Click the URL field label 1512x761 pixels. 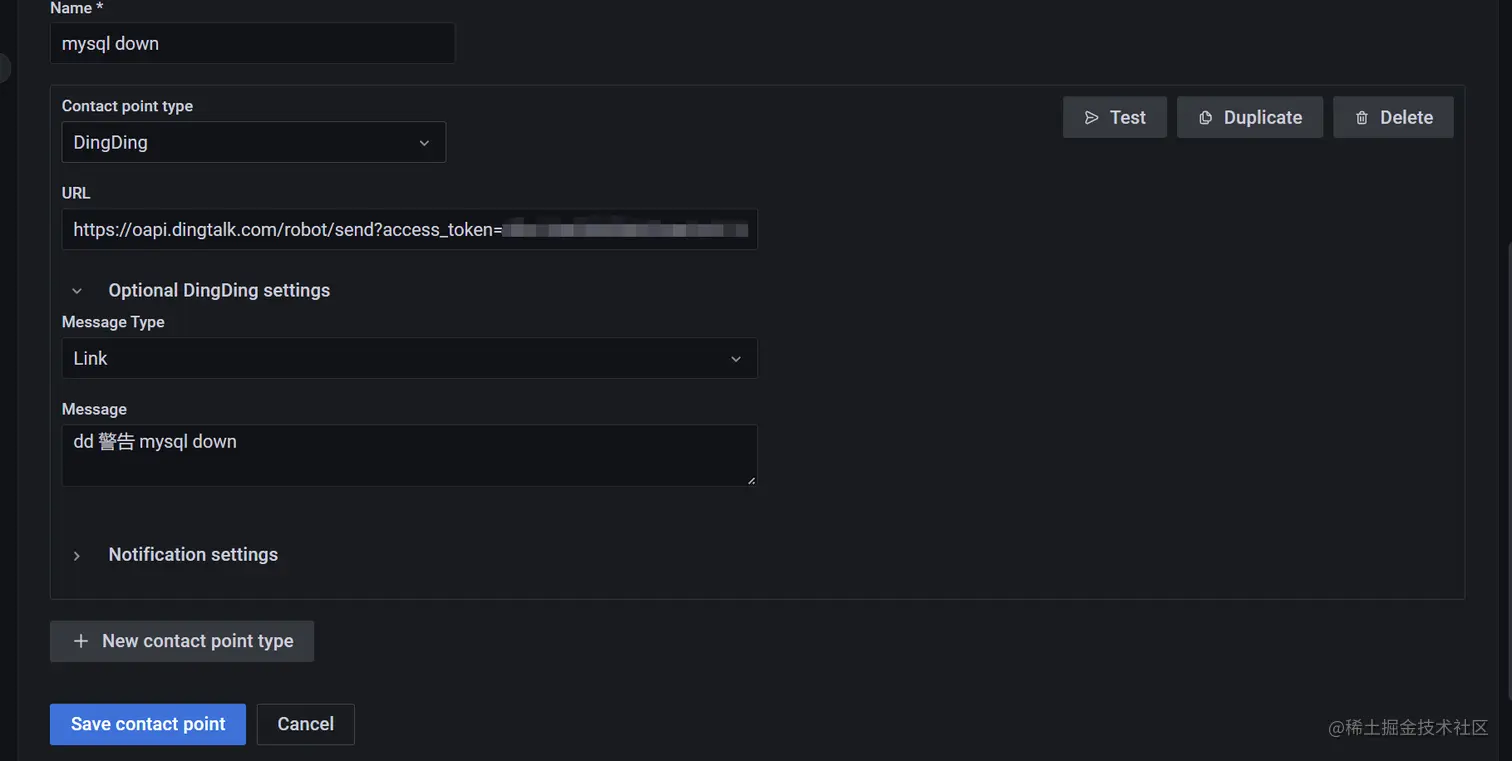click(x=76, y=193)
